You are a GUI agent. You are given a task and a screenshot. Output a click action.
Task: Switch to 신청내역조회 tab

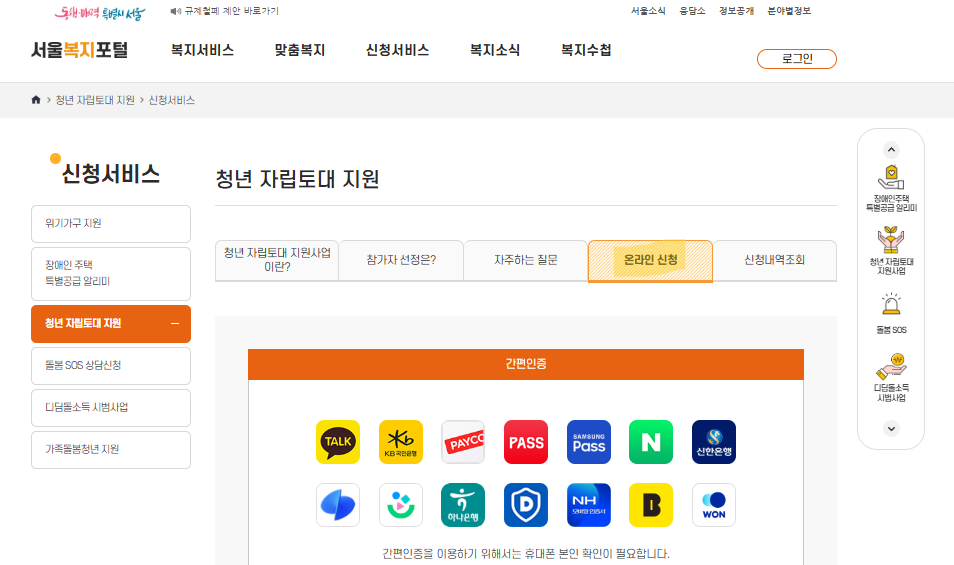tap(775, 260)
